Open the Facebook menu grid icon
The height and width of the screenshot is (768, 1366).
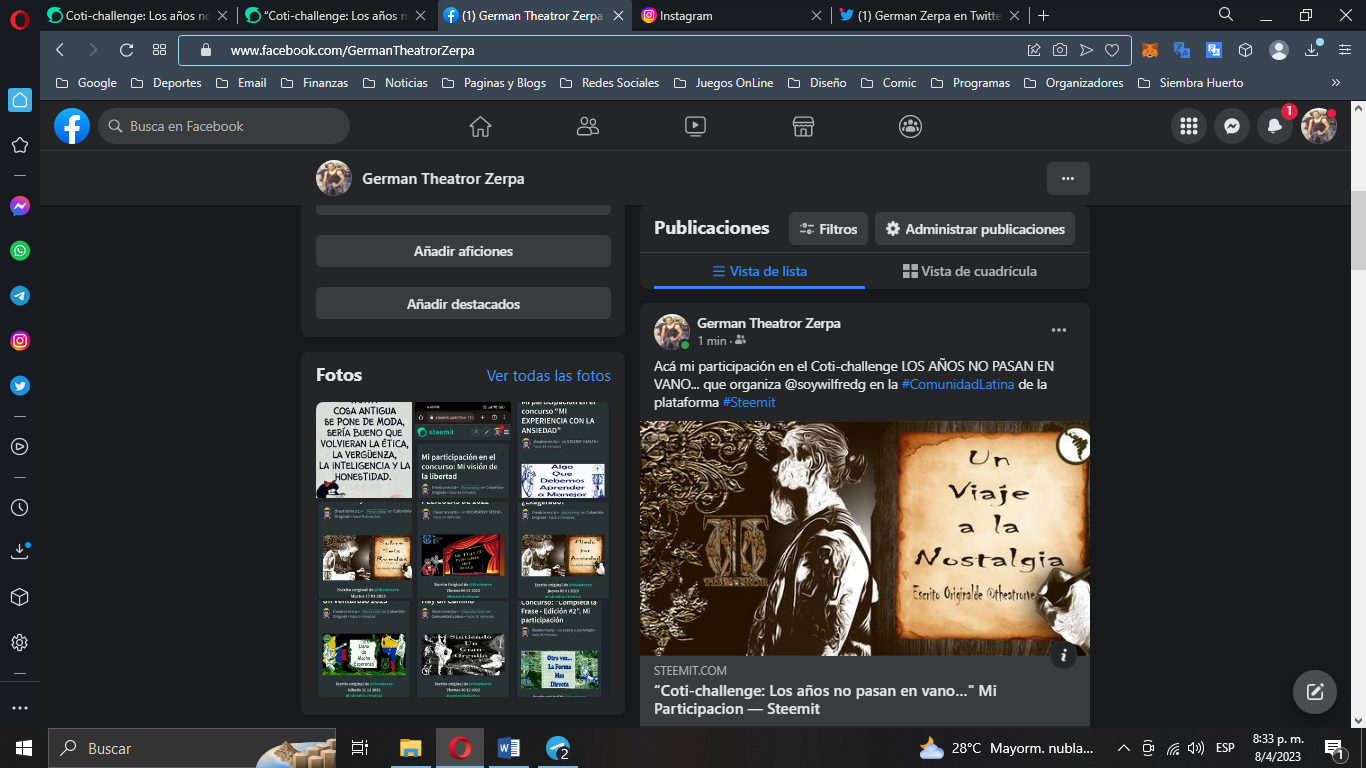1189,126
